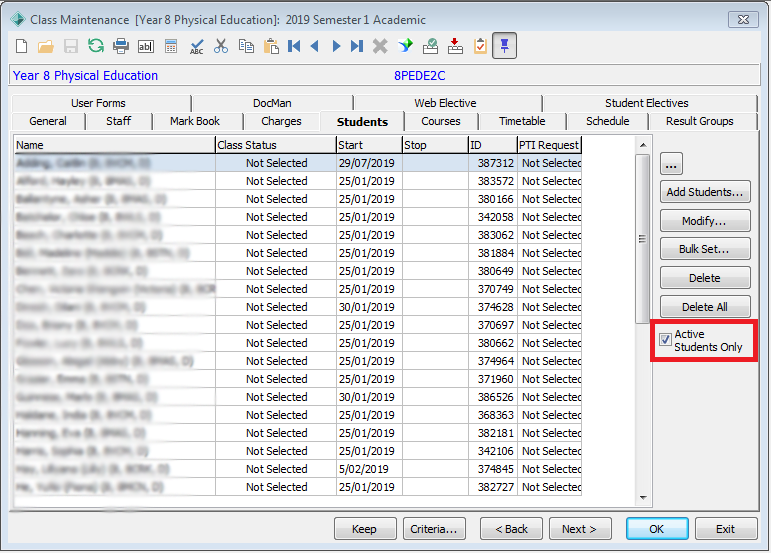
Task: Click the scroll up arrow of student list
Action: click(x=643, y=145)
